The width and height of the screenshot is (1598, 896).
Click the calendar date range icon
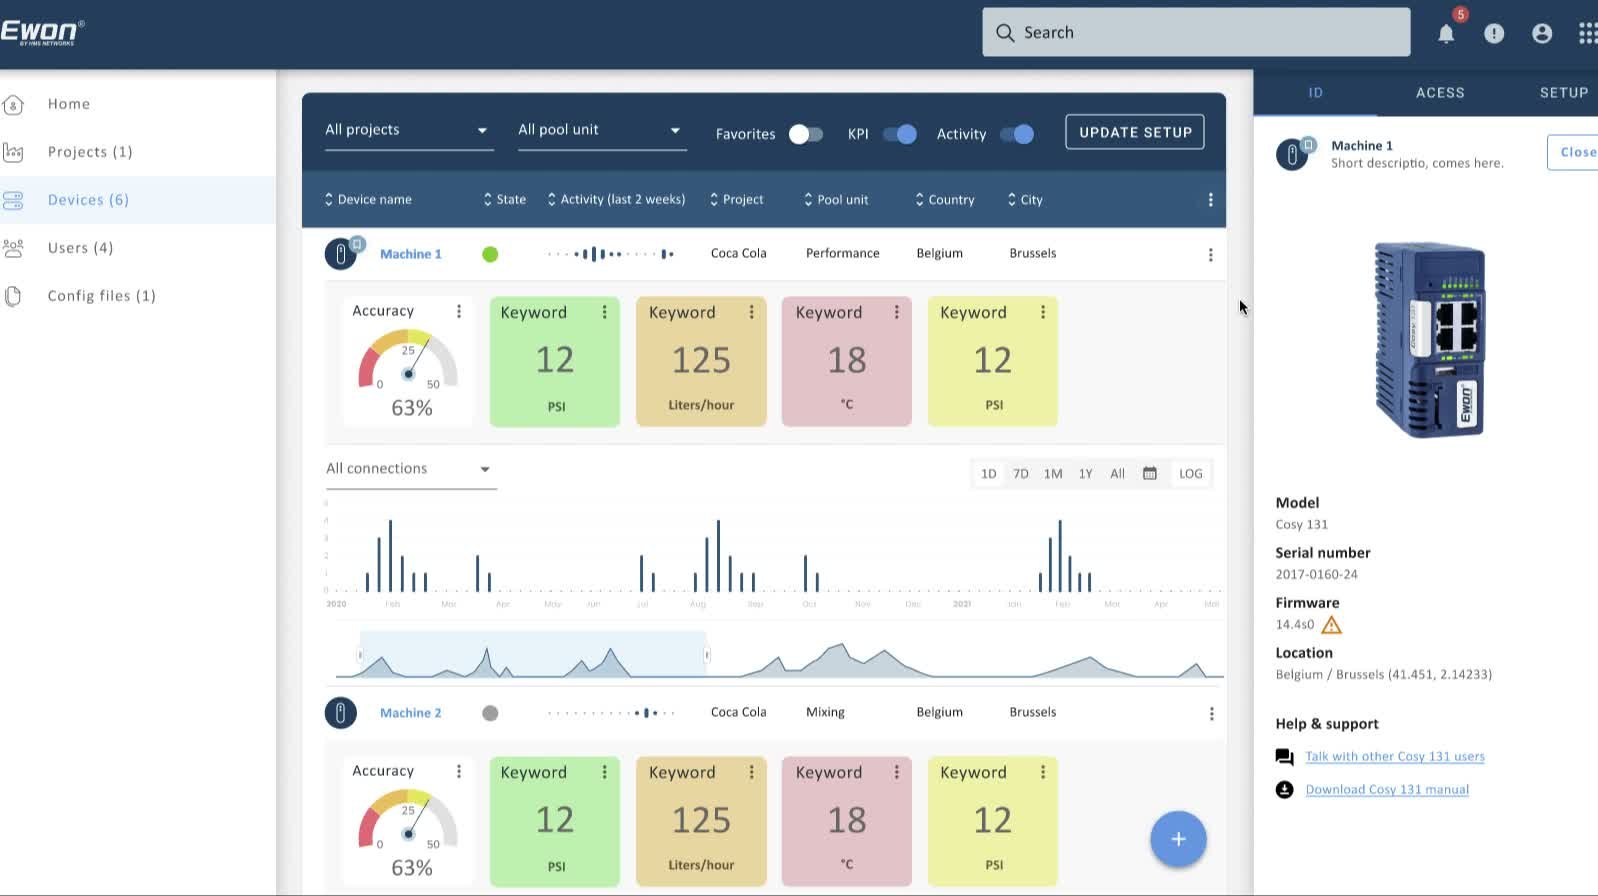(x=1150, y=474)
